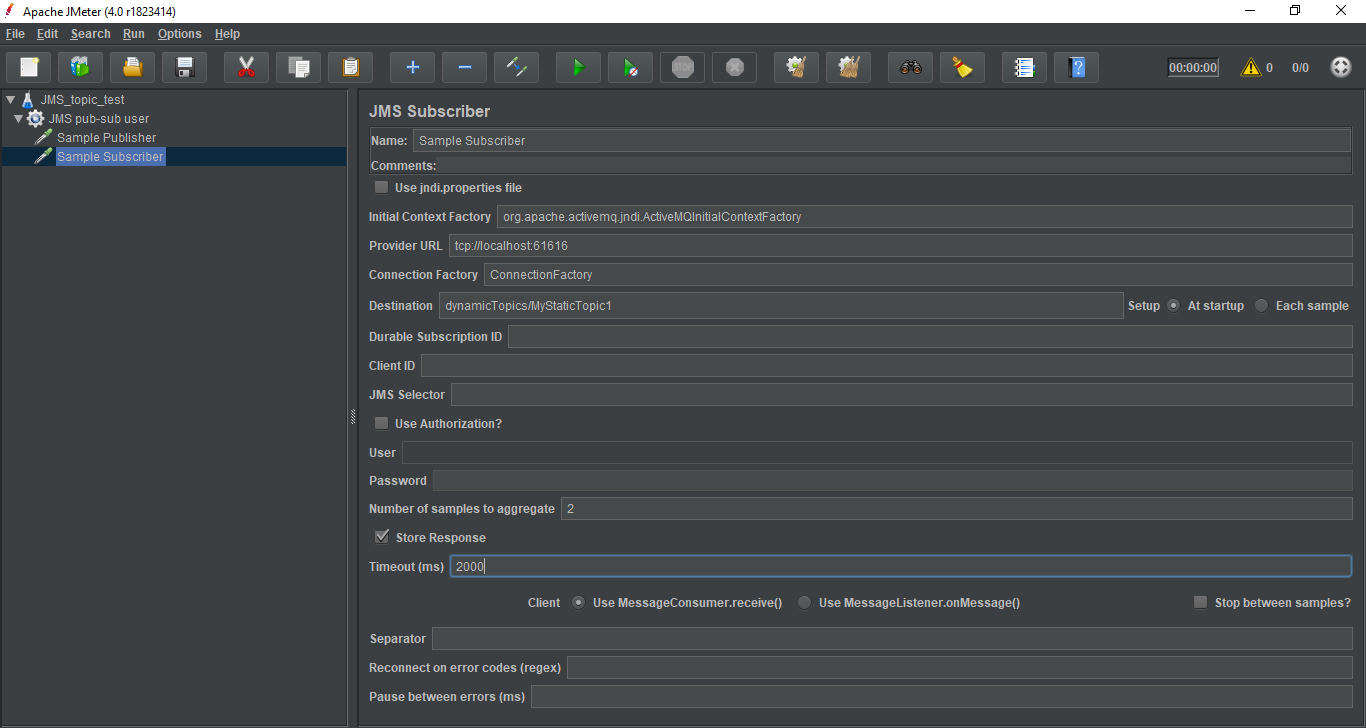1366x728 pixels.
Task: Click the Function Helper list icon
Action: pos(1024,68)
